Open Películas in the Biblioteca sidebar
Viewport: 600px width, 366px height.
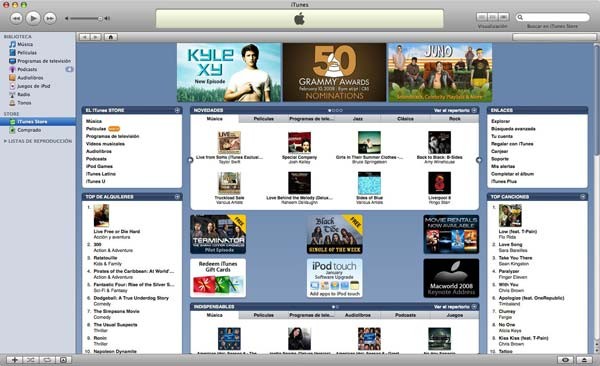[27, 53]
